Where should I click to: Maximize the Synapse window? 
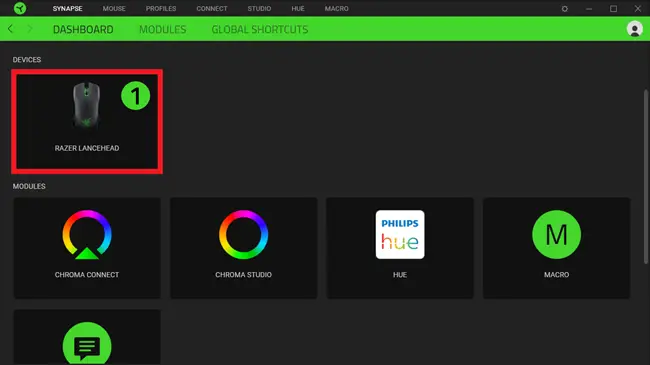point(614,9)
